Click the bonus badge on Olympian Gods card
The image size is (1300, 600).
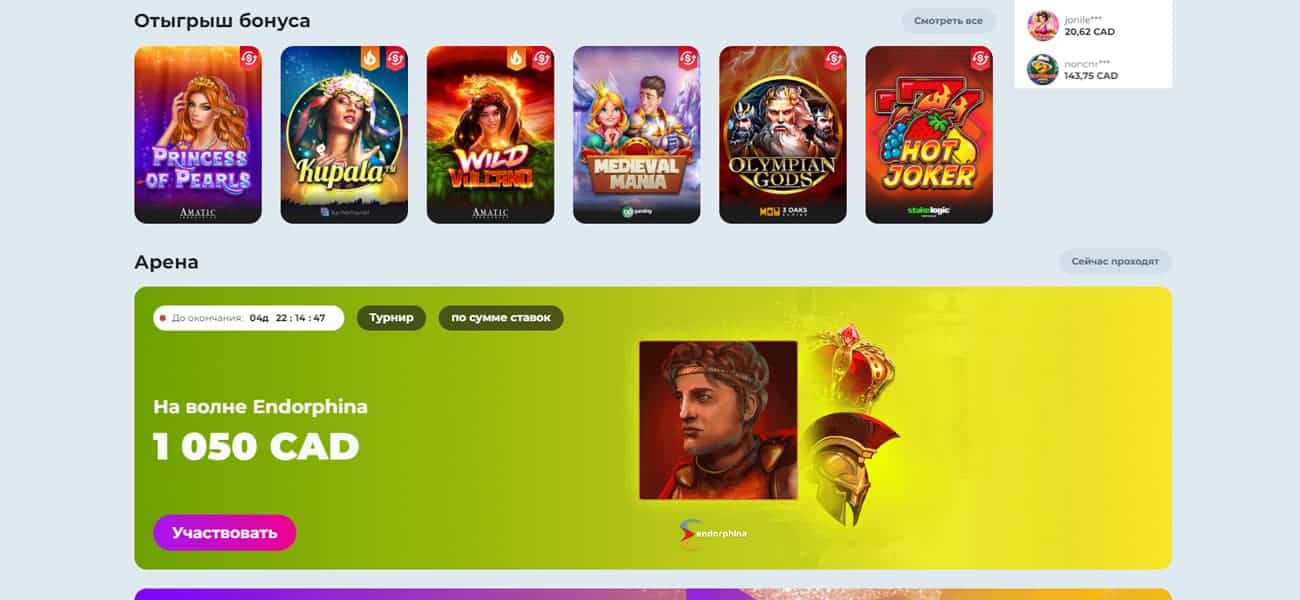834,59
